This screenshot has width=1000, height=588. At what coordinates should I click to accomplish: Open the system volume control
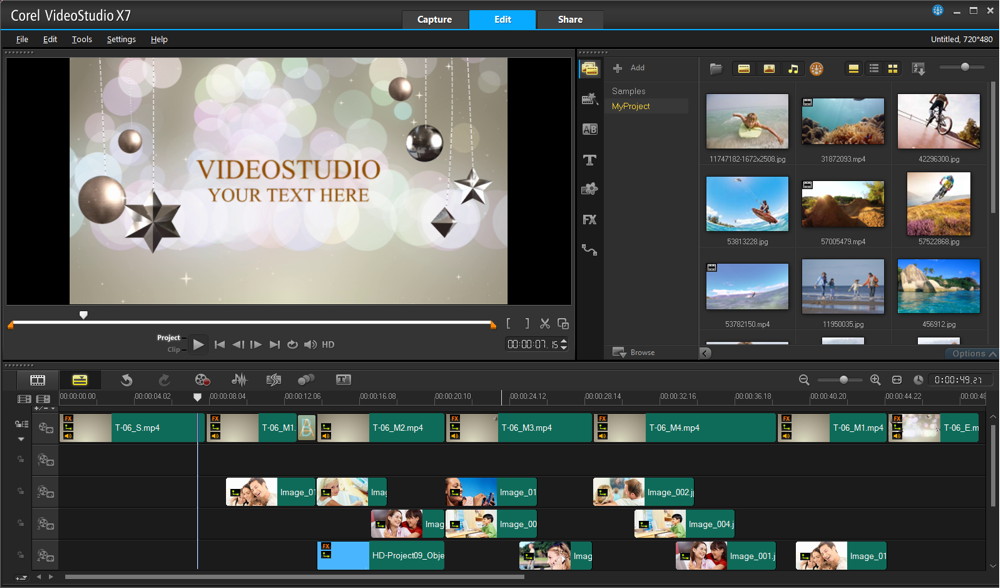point(310,344)
